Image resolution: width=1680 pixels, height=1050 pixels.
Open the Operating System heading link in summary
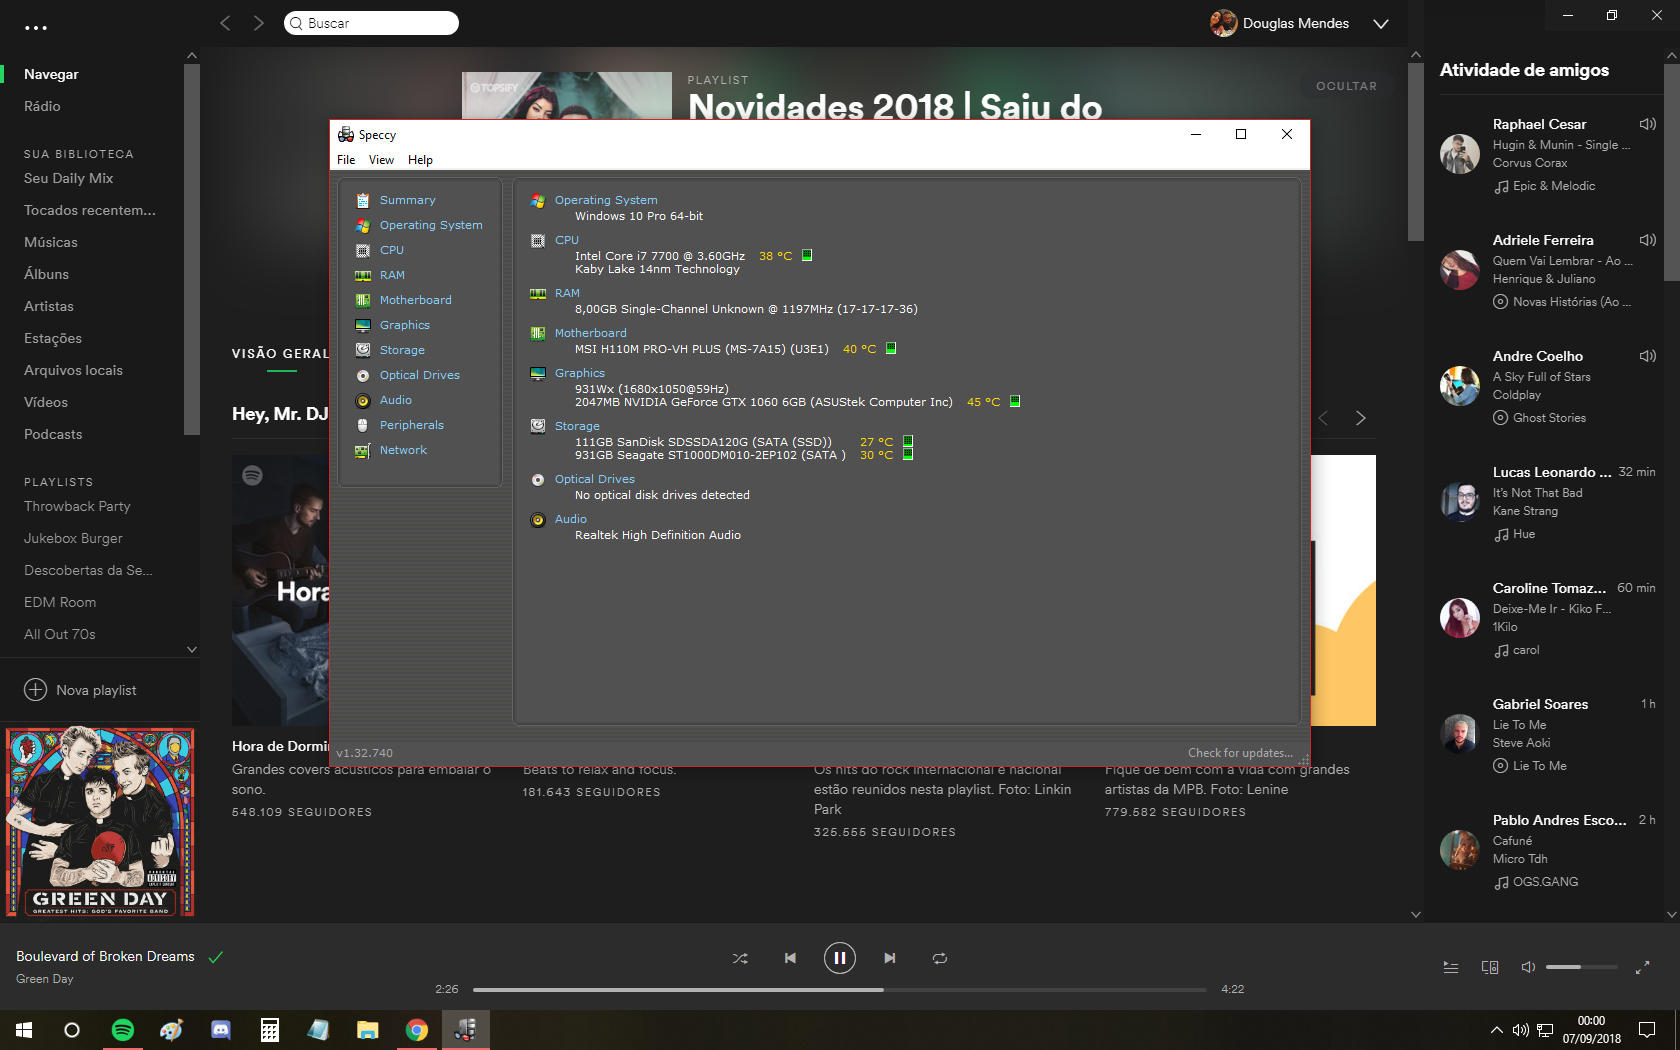(x=606, y=200)
